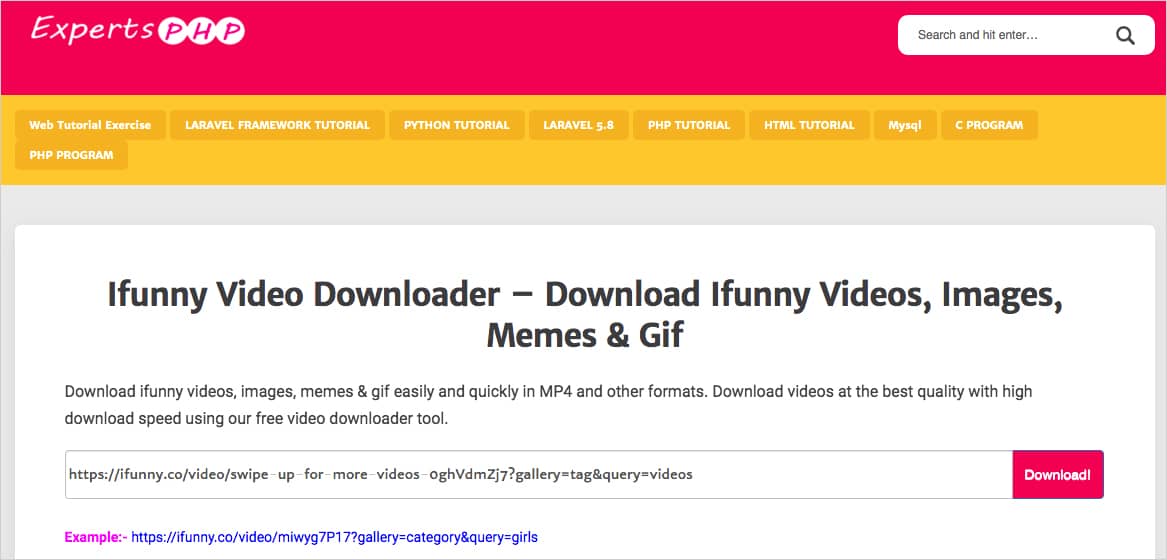Open the PHP Program category

(71, 155)
